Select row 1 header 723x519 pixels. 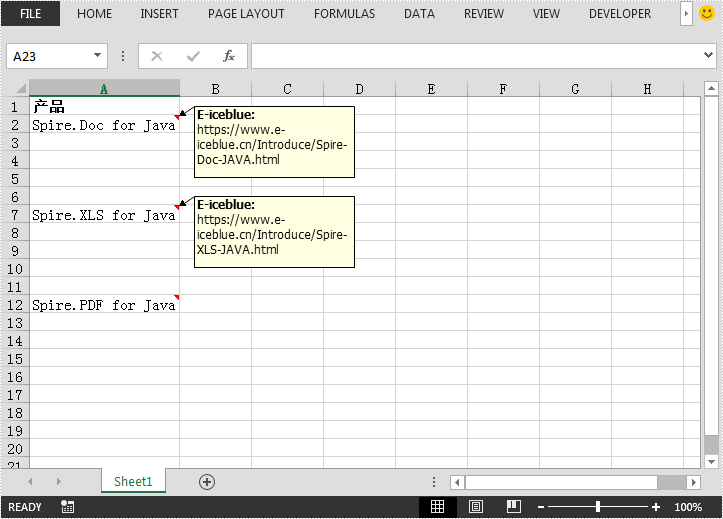pyautogui.click(x=15, y=107)
